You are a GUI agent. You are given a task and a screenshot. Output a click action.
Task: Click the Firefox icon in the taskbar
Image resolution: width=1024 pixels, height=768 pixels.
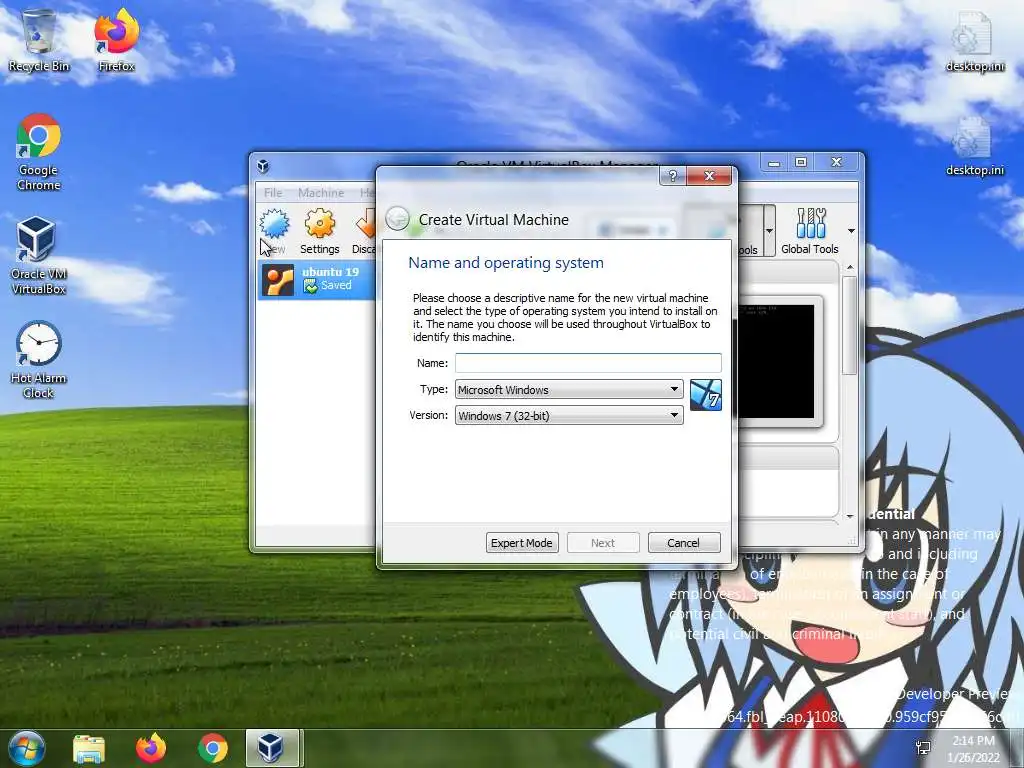click(151, 748)
